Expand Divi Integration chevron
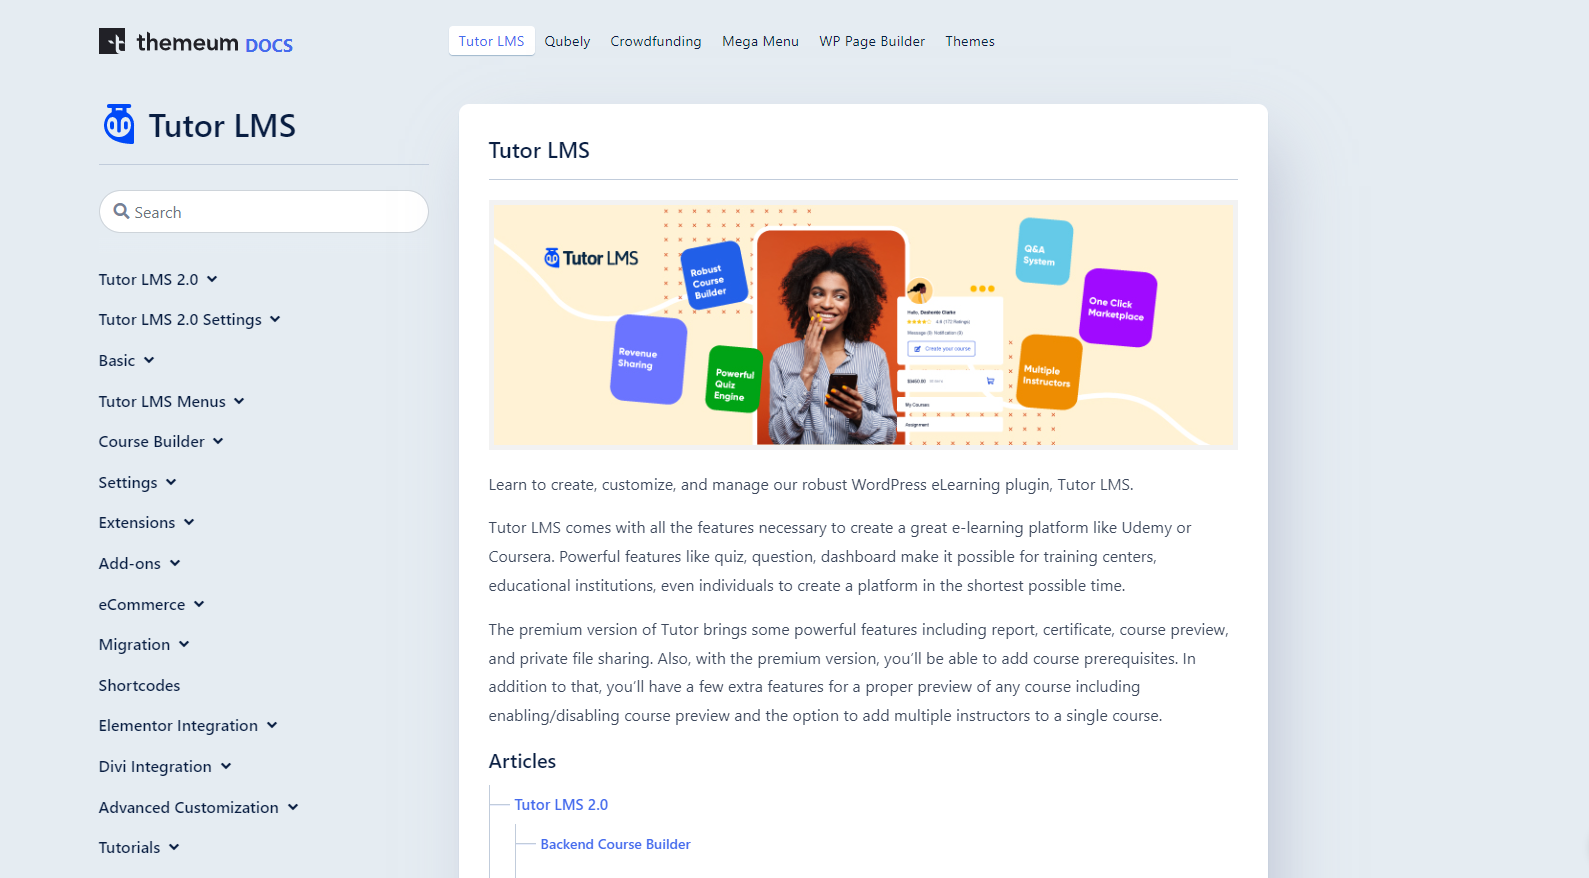This screenshot has height=878, width=1589. coord(226,766)
